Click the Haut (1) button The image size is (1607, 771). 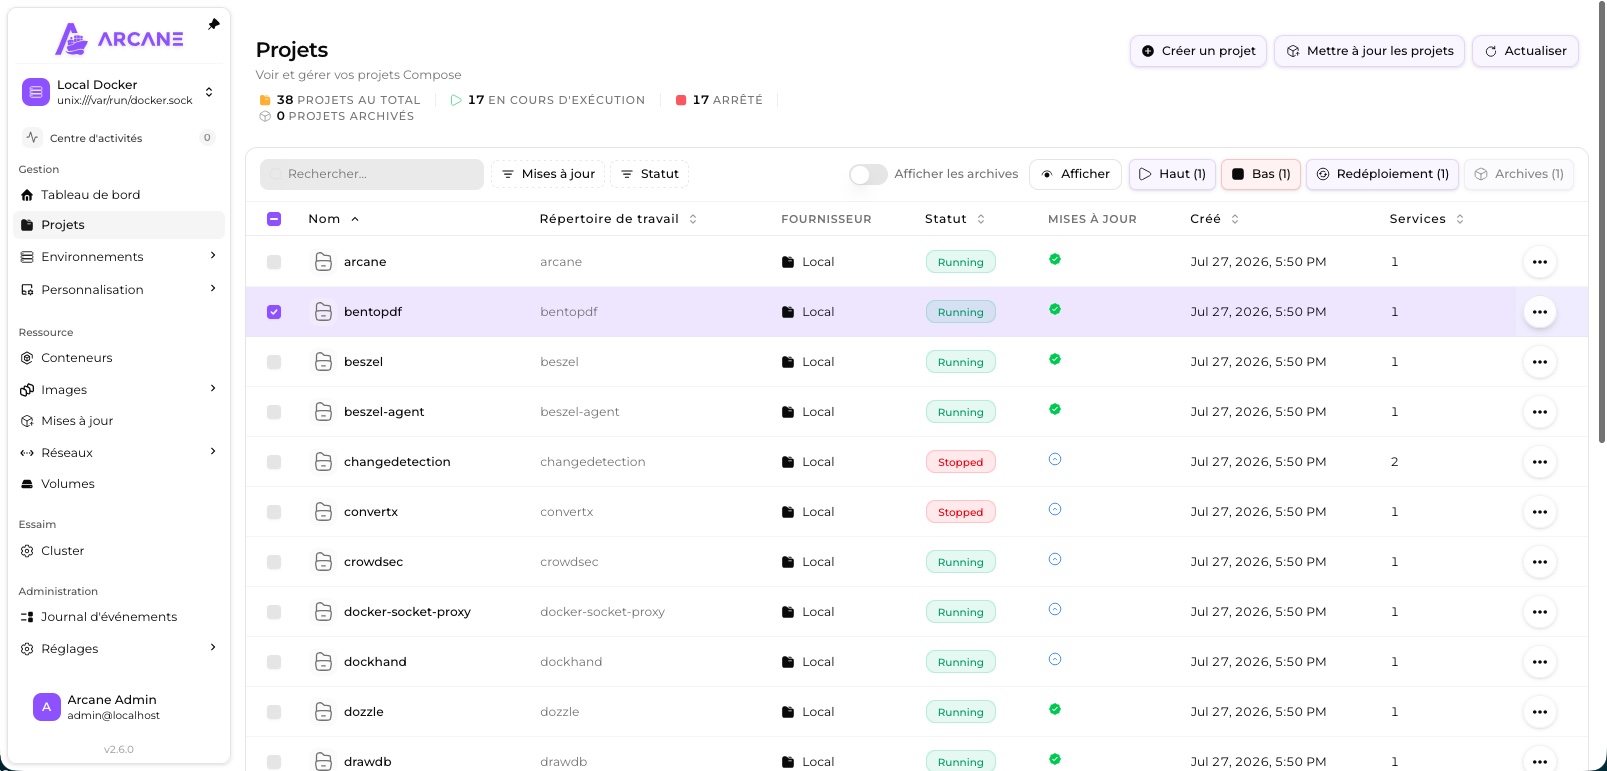1172,174
